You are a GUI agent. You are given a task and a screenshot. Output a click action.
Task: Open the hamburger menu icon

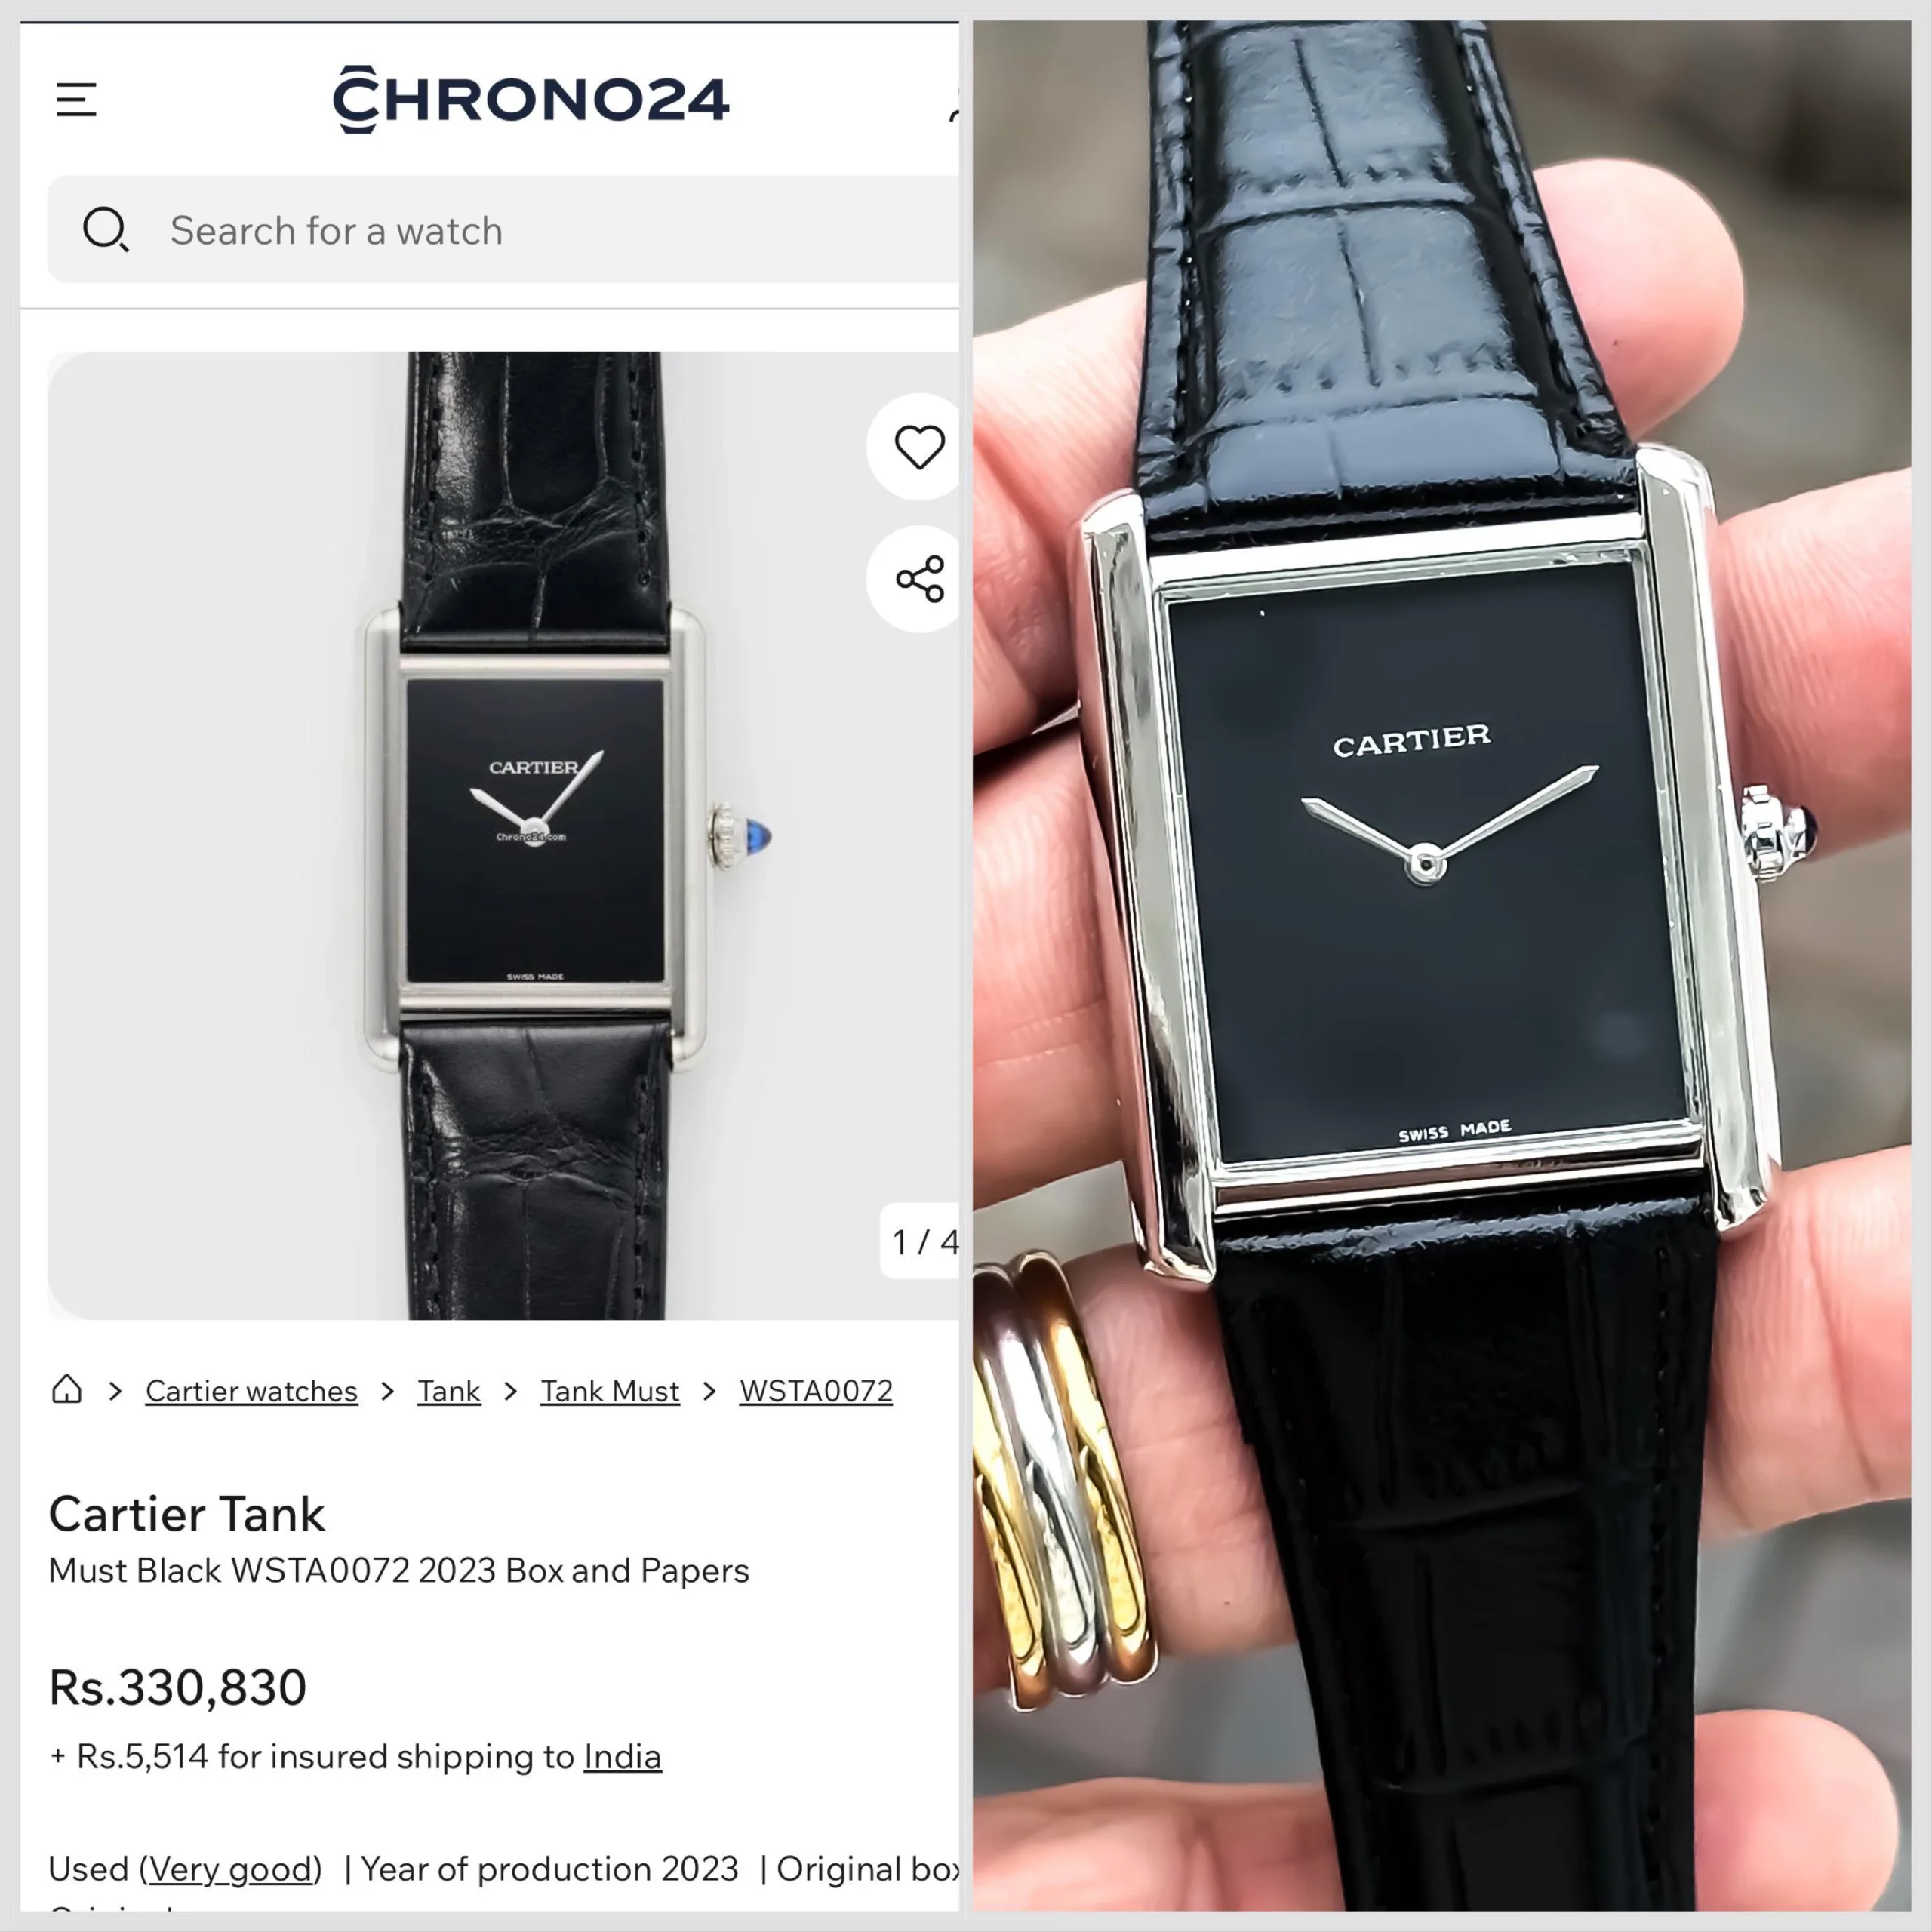click(x=76, y=100)
